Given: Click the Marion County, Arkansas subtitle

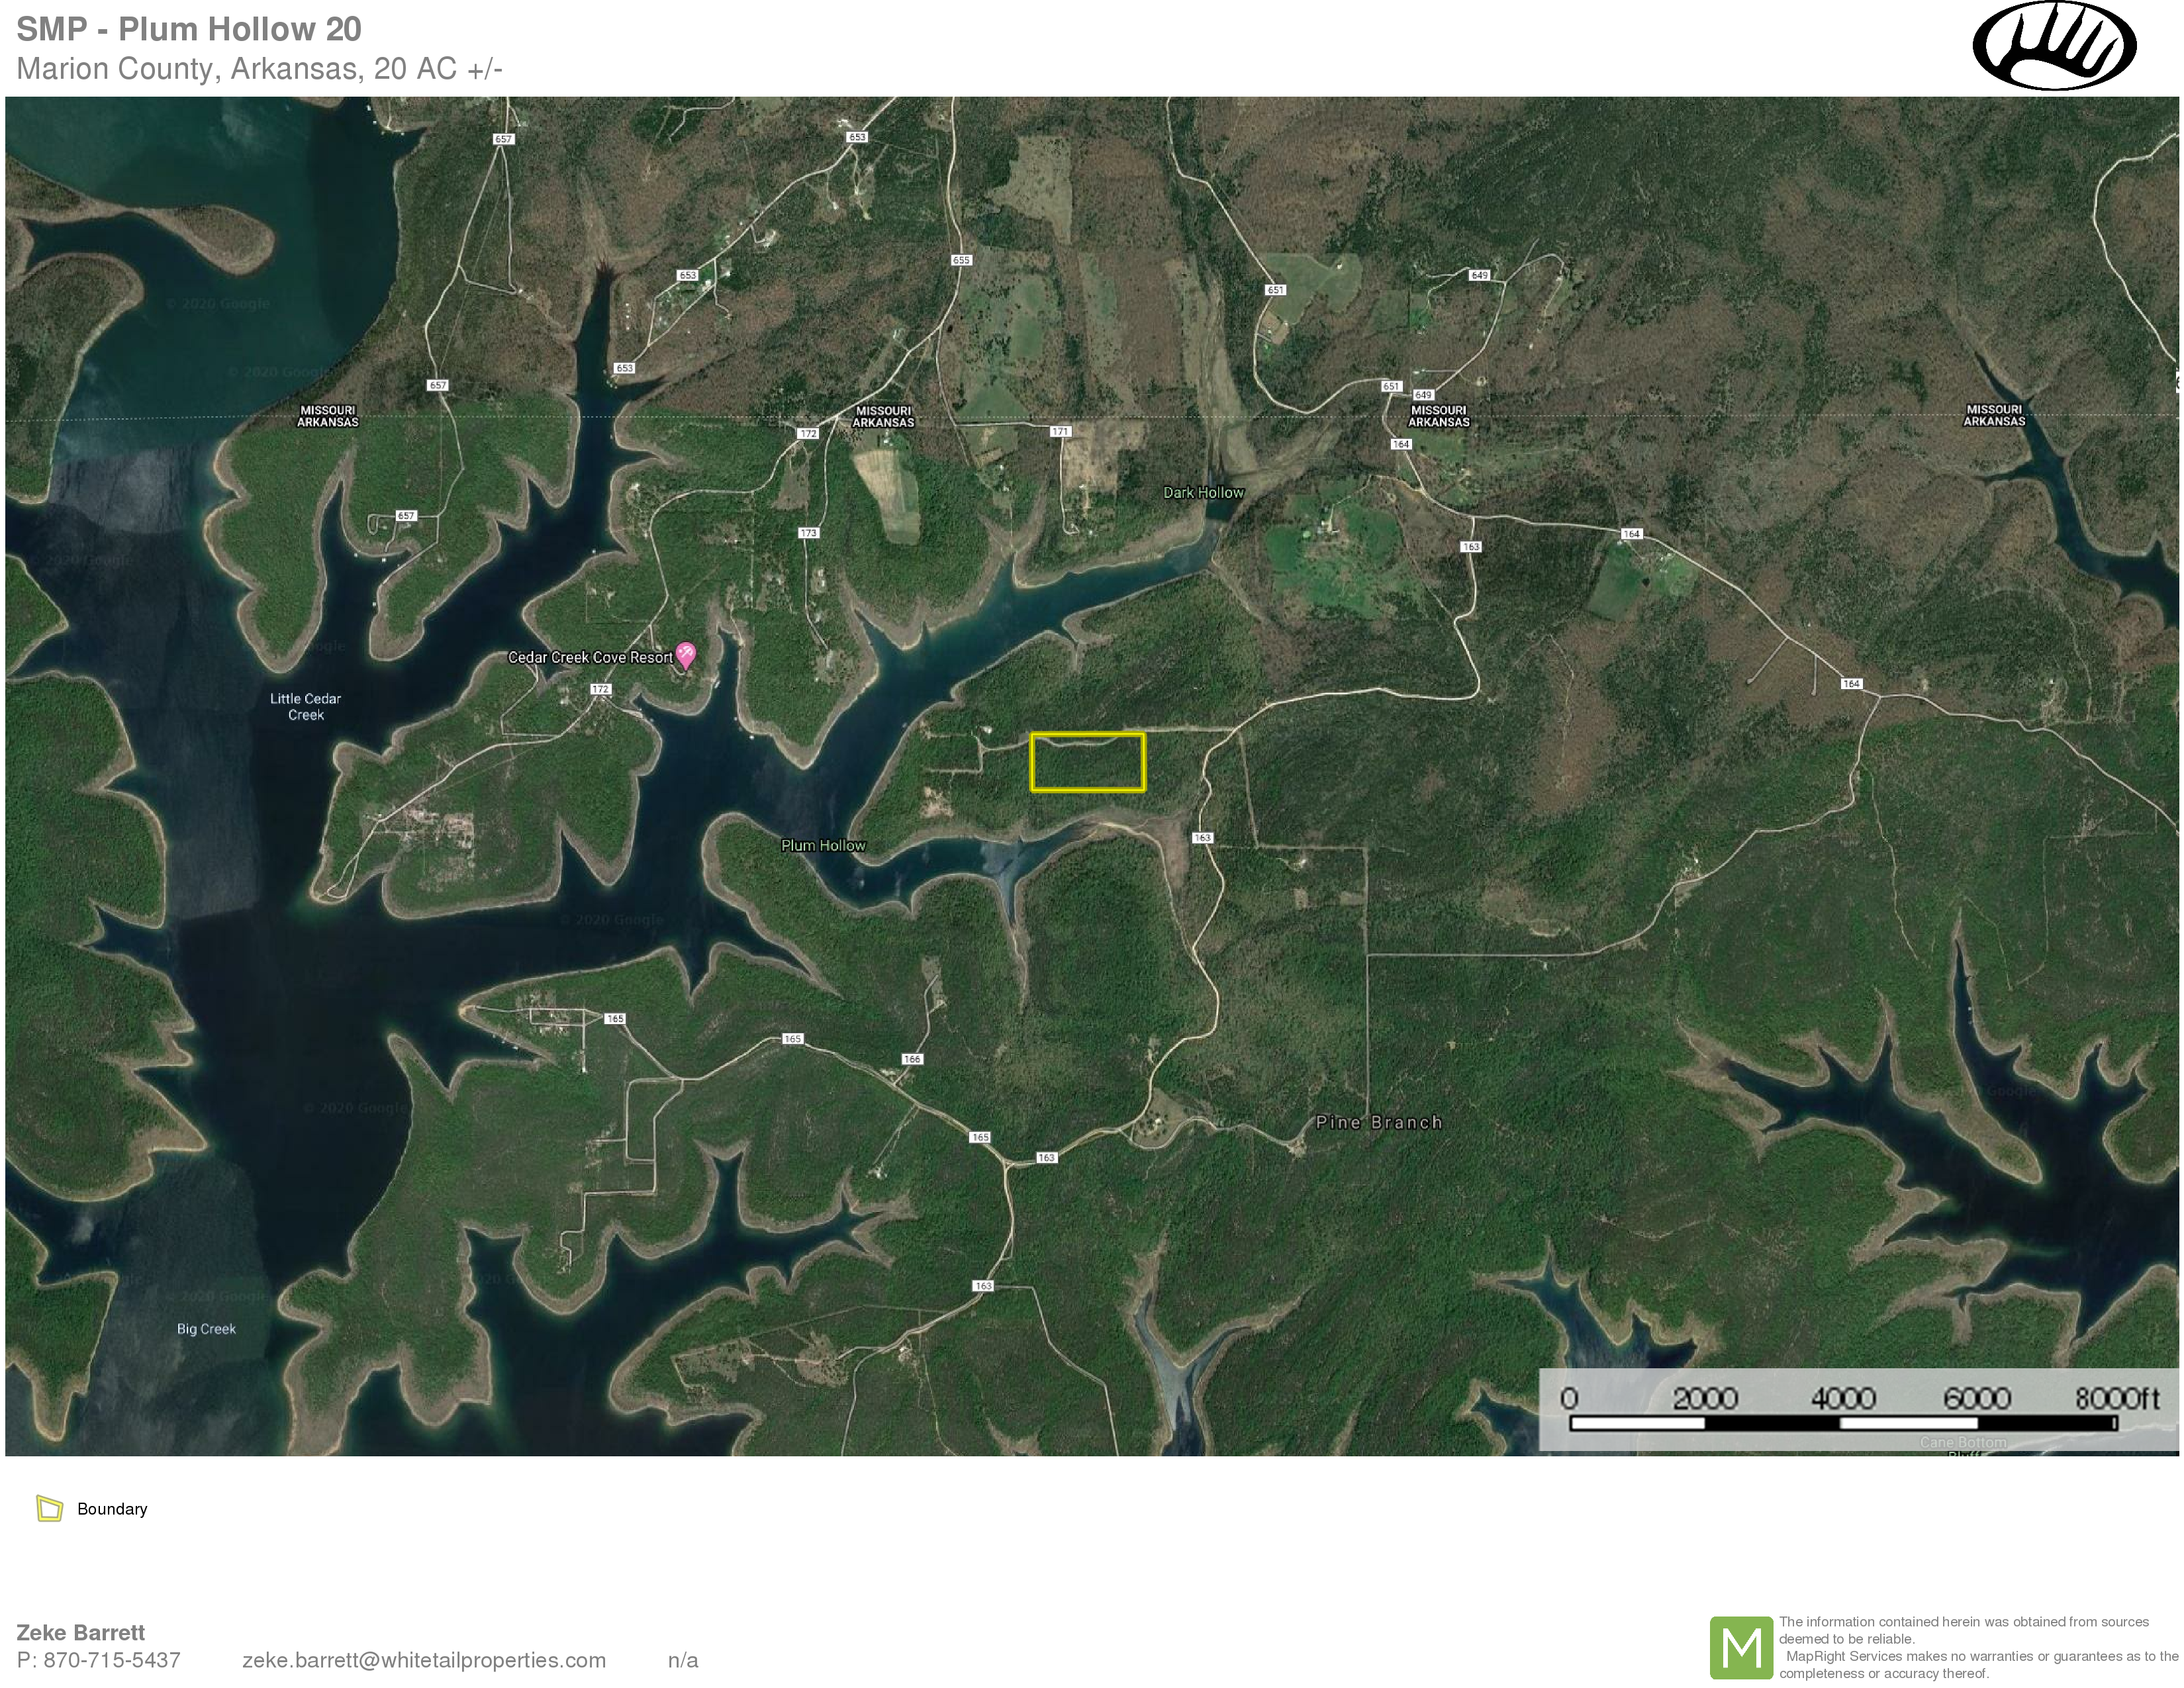Looking at the screenshot, I should (259, 69).
